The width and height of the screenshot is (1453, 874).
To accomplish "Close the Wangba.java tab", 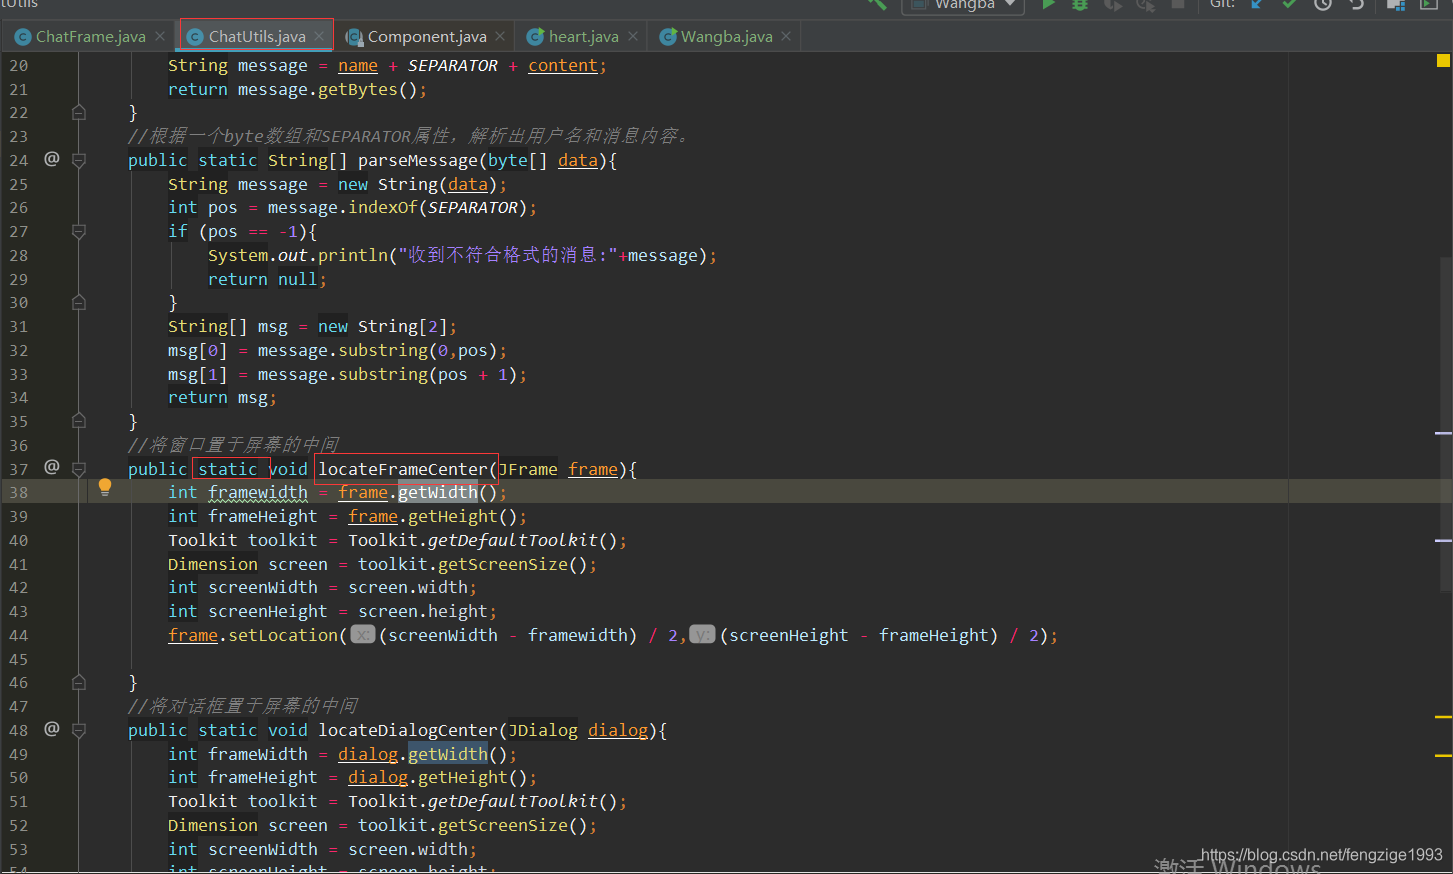I will [786, 36].
